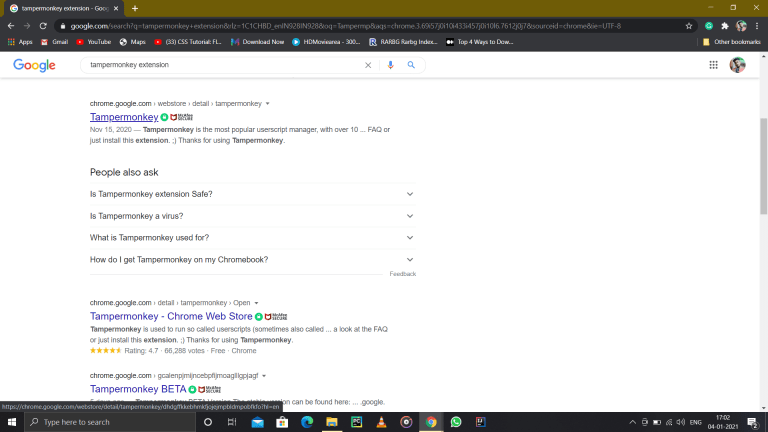Click the page vertical scrollbar
Viewport: 768px width, 432px height.
click(764, 167)
